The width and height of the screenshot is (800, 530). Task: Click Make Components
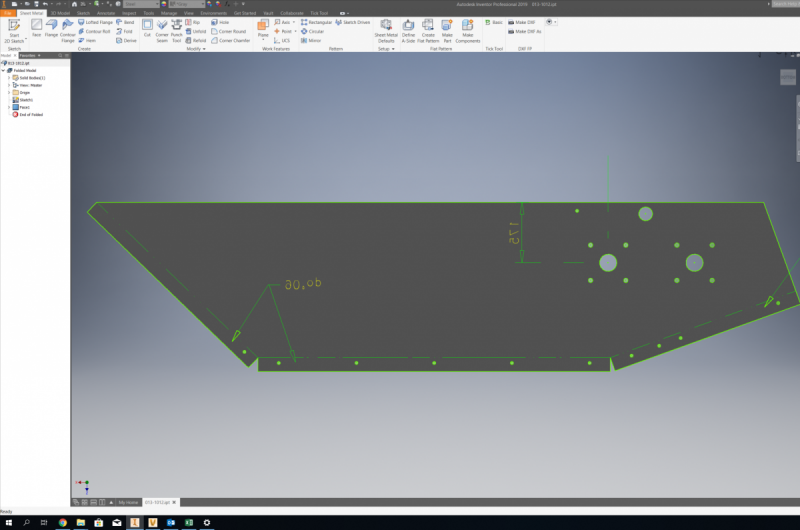[x=467, y=31]
